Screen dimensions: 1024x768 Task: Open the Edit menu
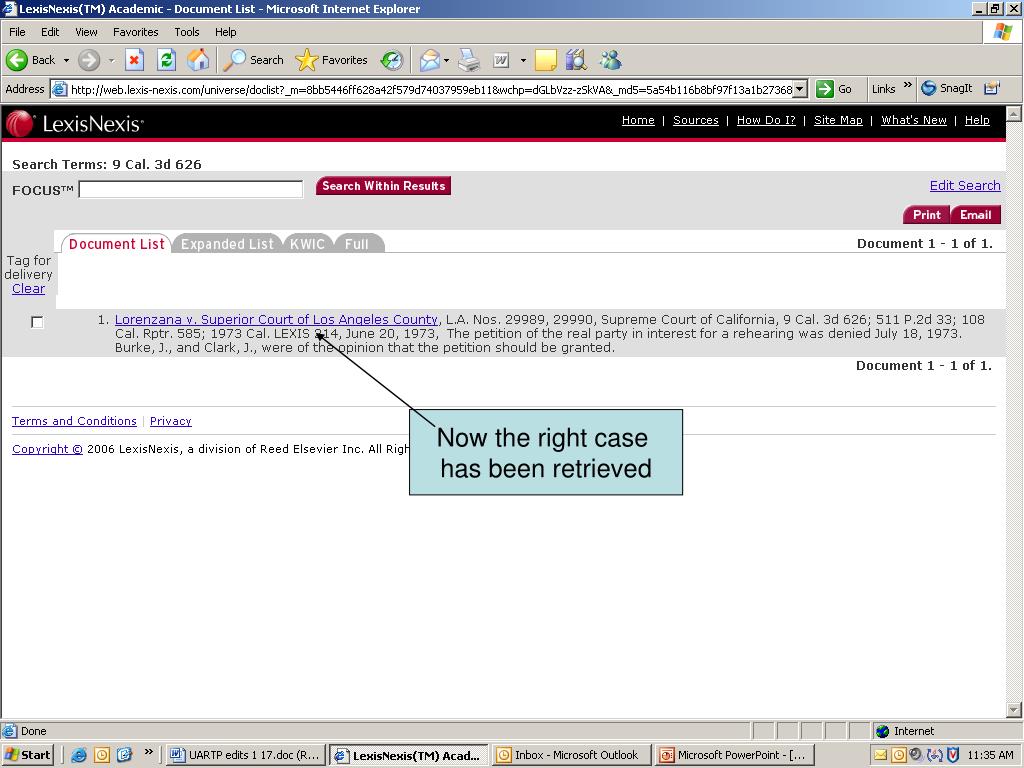tap(50, 32)
